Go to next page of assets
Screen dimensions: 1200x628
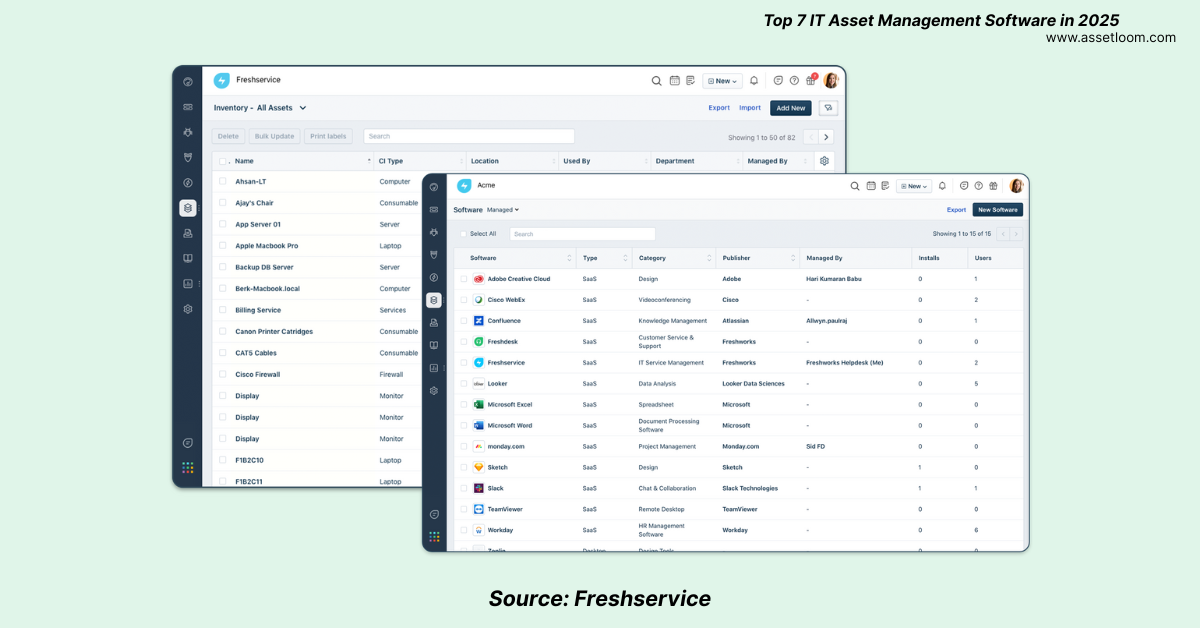click(x=826, y=137)
